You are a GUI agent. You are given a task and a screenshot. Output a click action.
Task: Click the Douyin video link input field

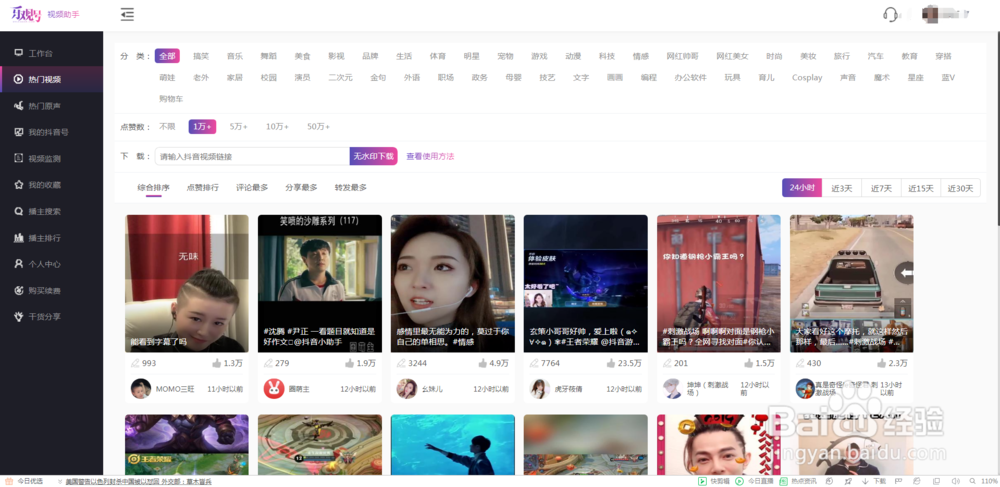[x=251, y=157]
